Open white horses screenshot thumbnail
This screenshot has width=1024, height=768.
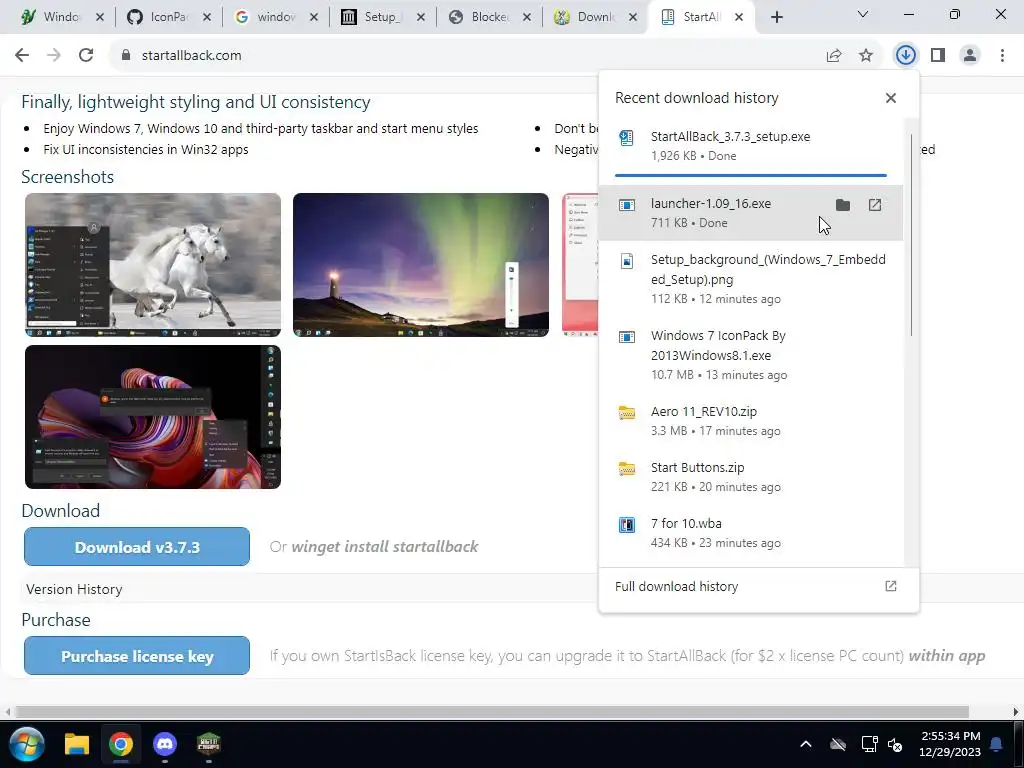tap(153, 265)
